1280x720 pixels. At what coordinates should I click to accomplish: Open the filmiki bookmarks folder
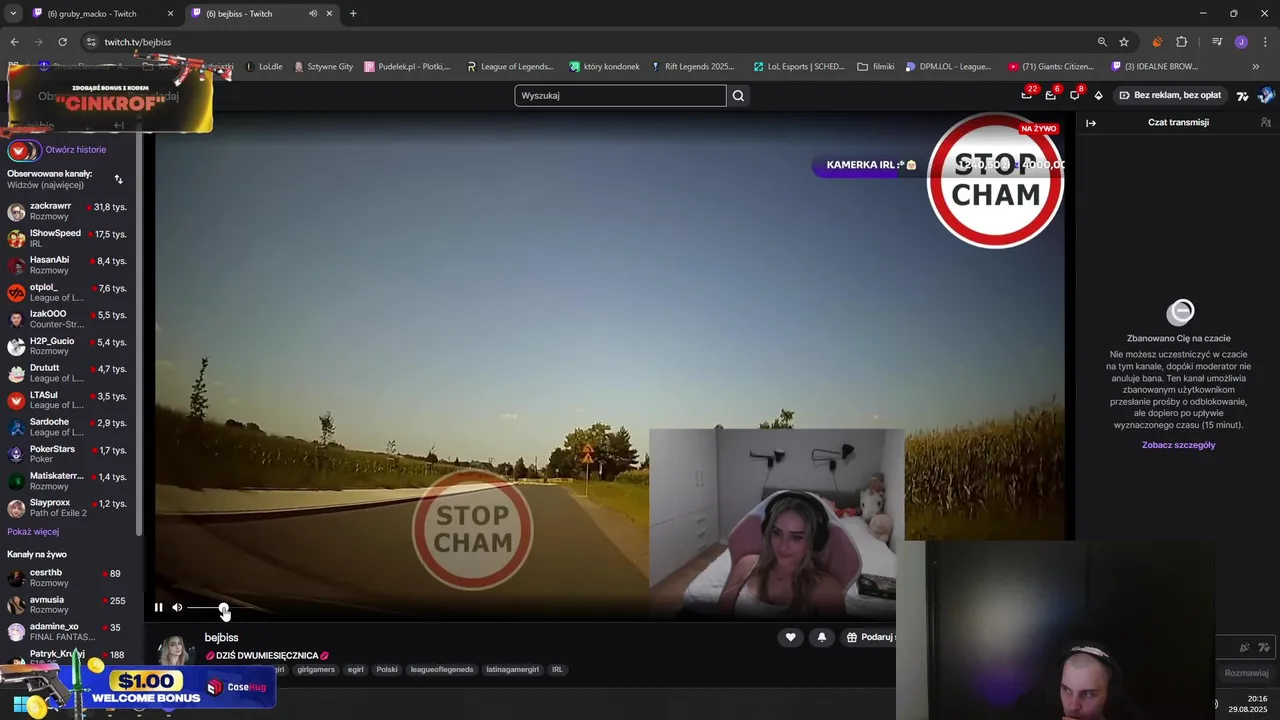click(x=876, y=67)
